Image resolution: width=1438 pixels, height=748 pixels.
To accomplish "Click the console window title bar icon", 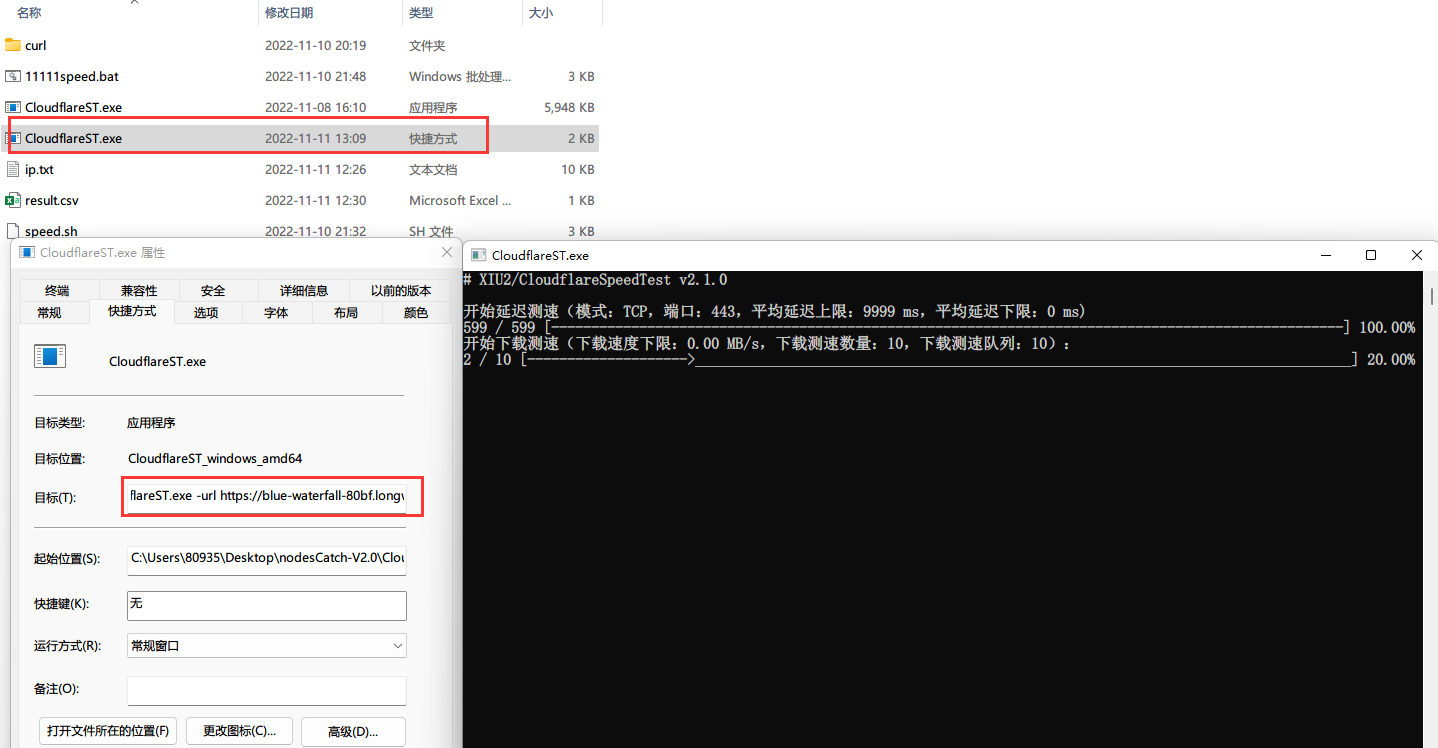I will [x=476, y=255].
